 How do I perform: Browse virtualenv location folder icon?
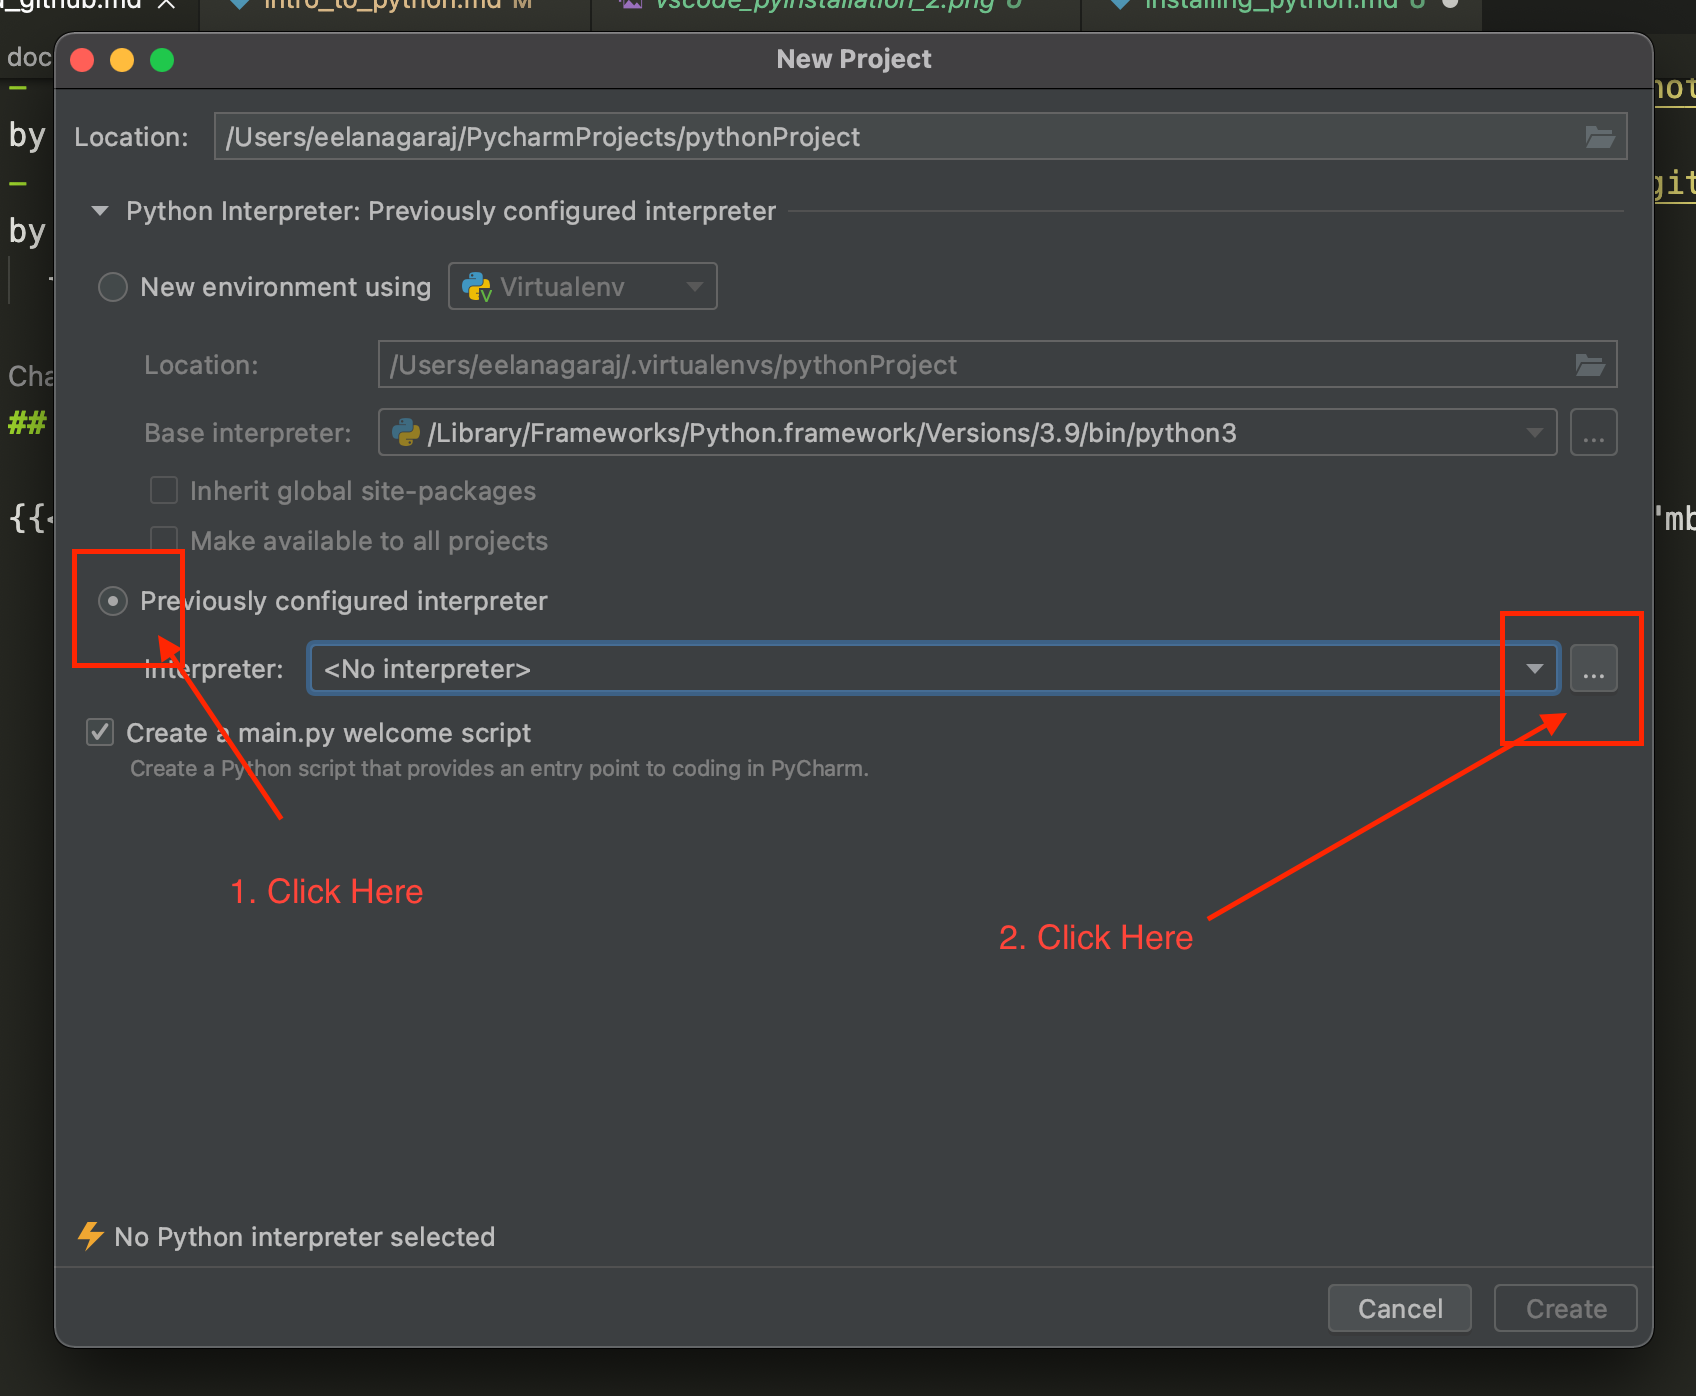point(1590,365)
